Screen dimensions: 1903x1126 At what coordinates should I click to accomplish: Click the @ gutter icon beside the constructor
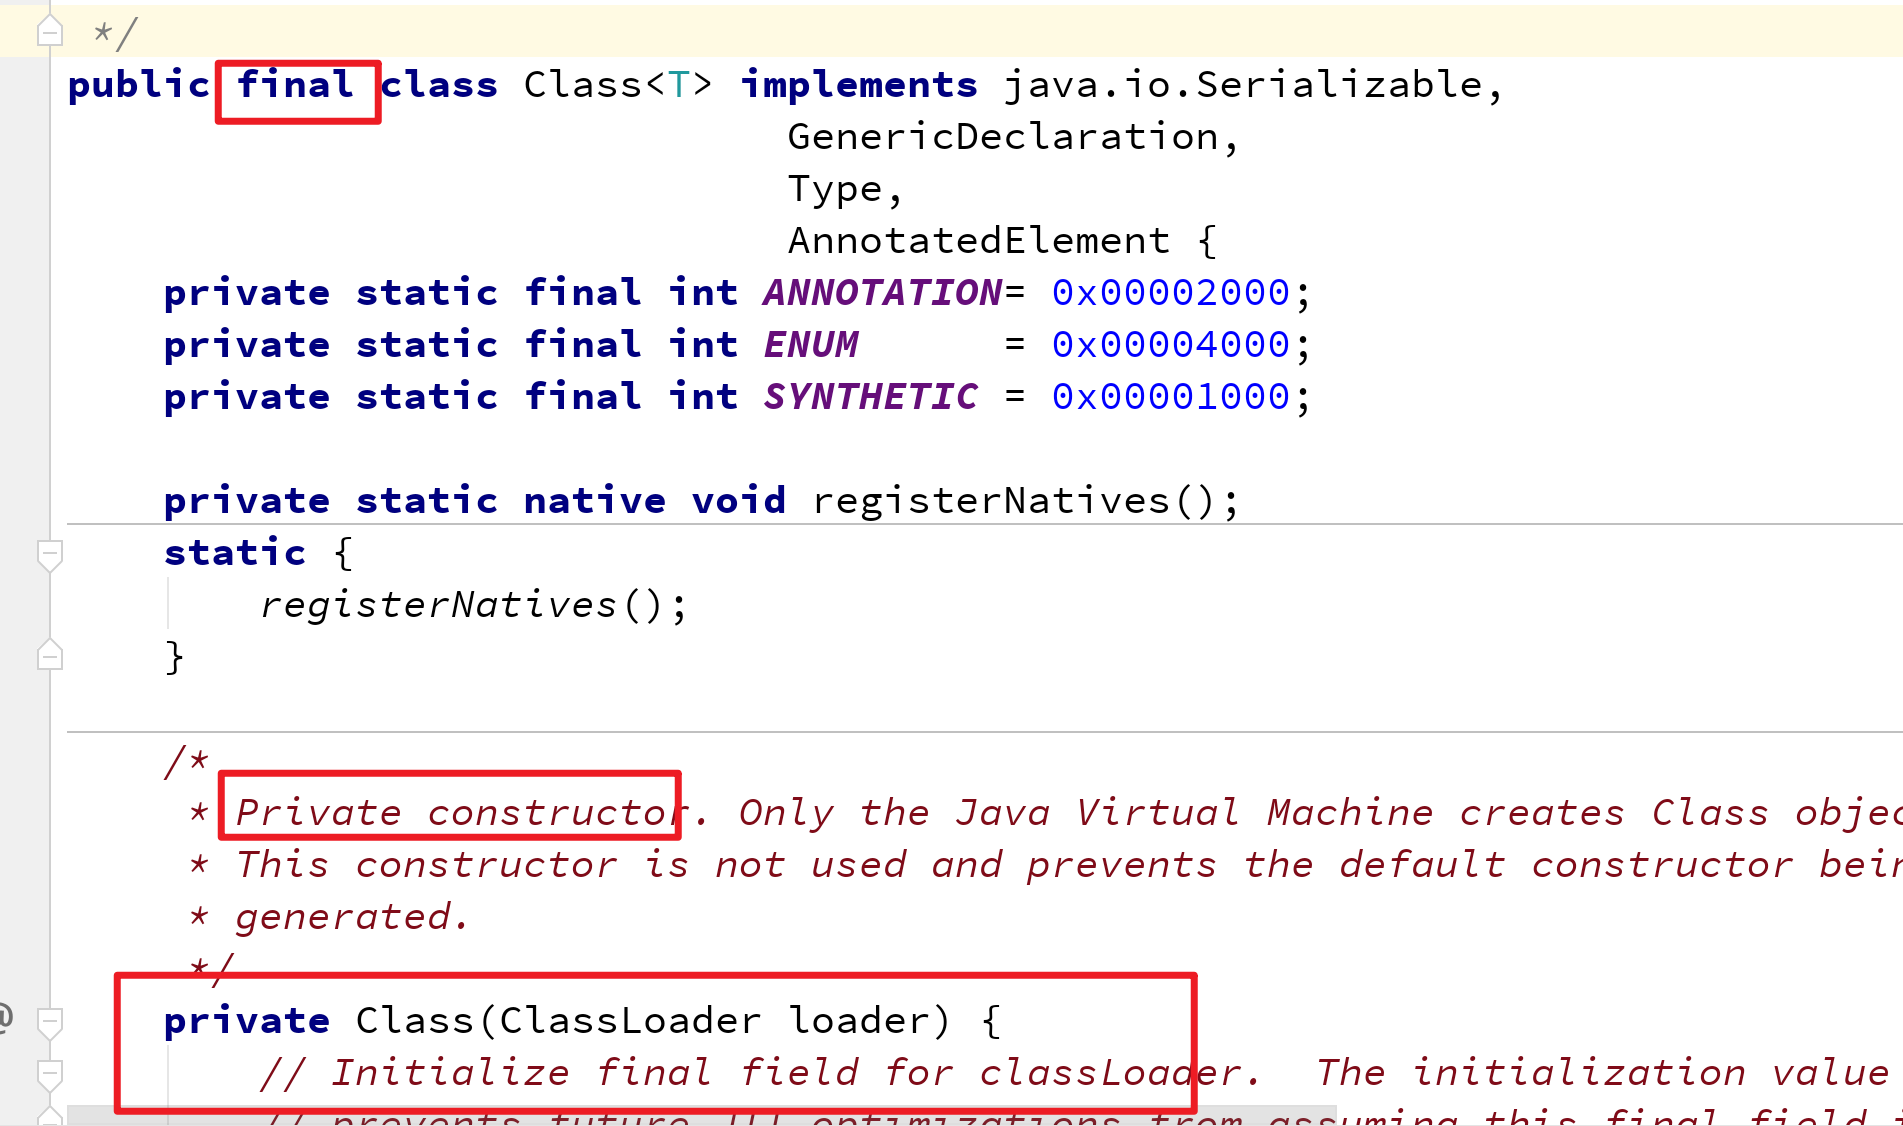coord(4,1018)
